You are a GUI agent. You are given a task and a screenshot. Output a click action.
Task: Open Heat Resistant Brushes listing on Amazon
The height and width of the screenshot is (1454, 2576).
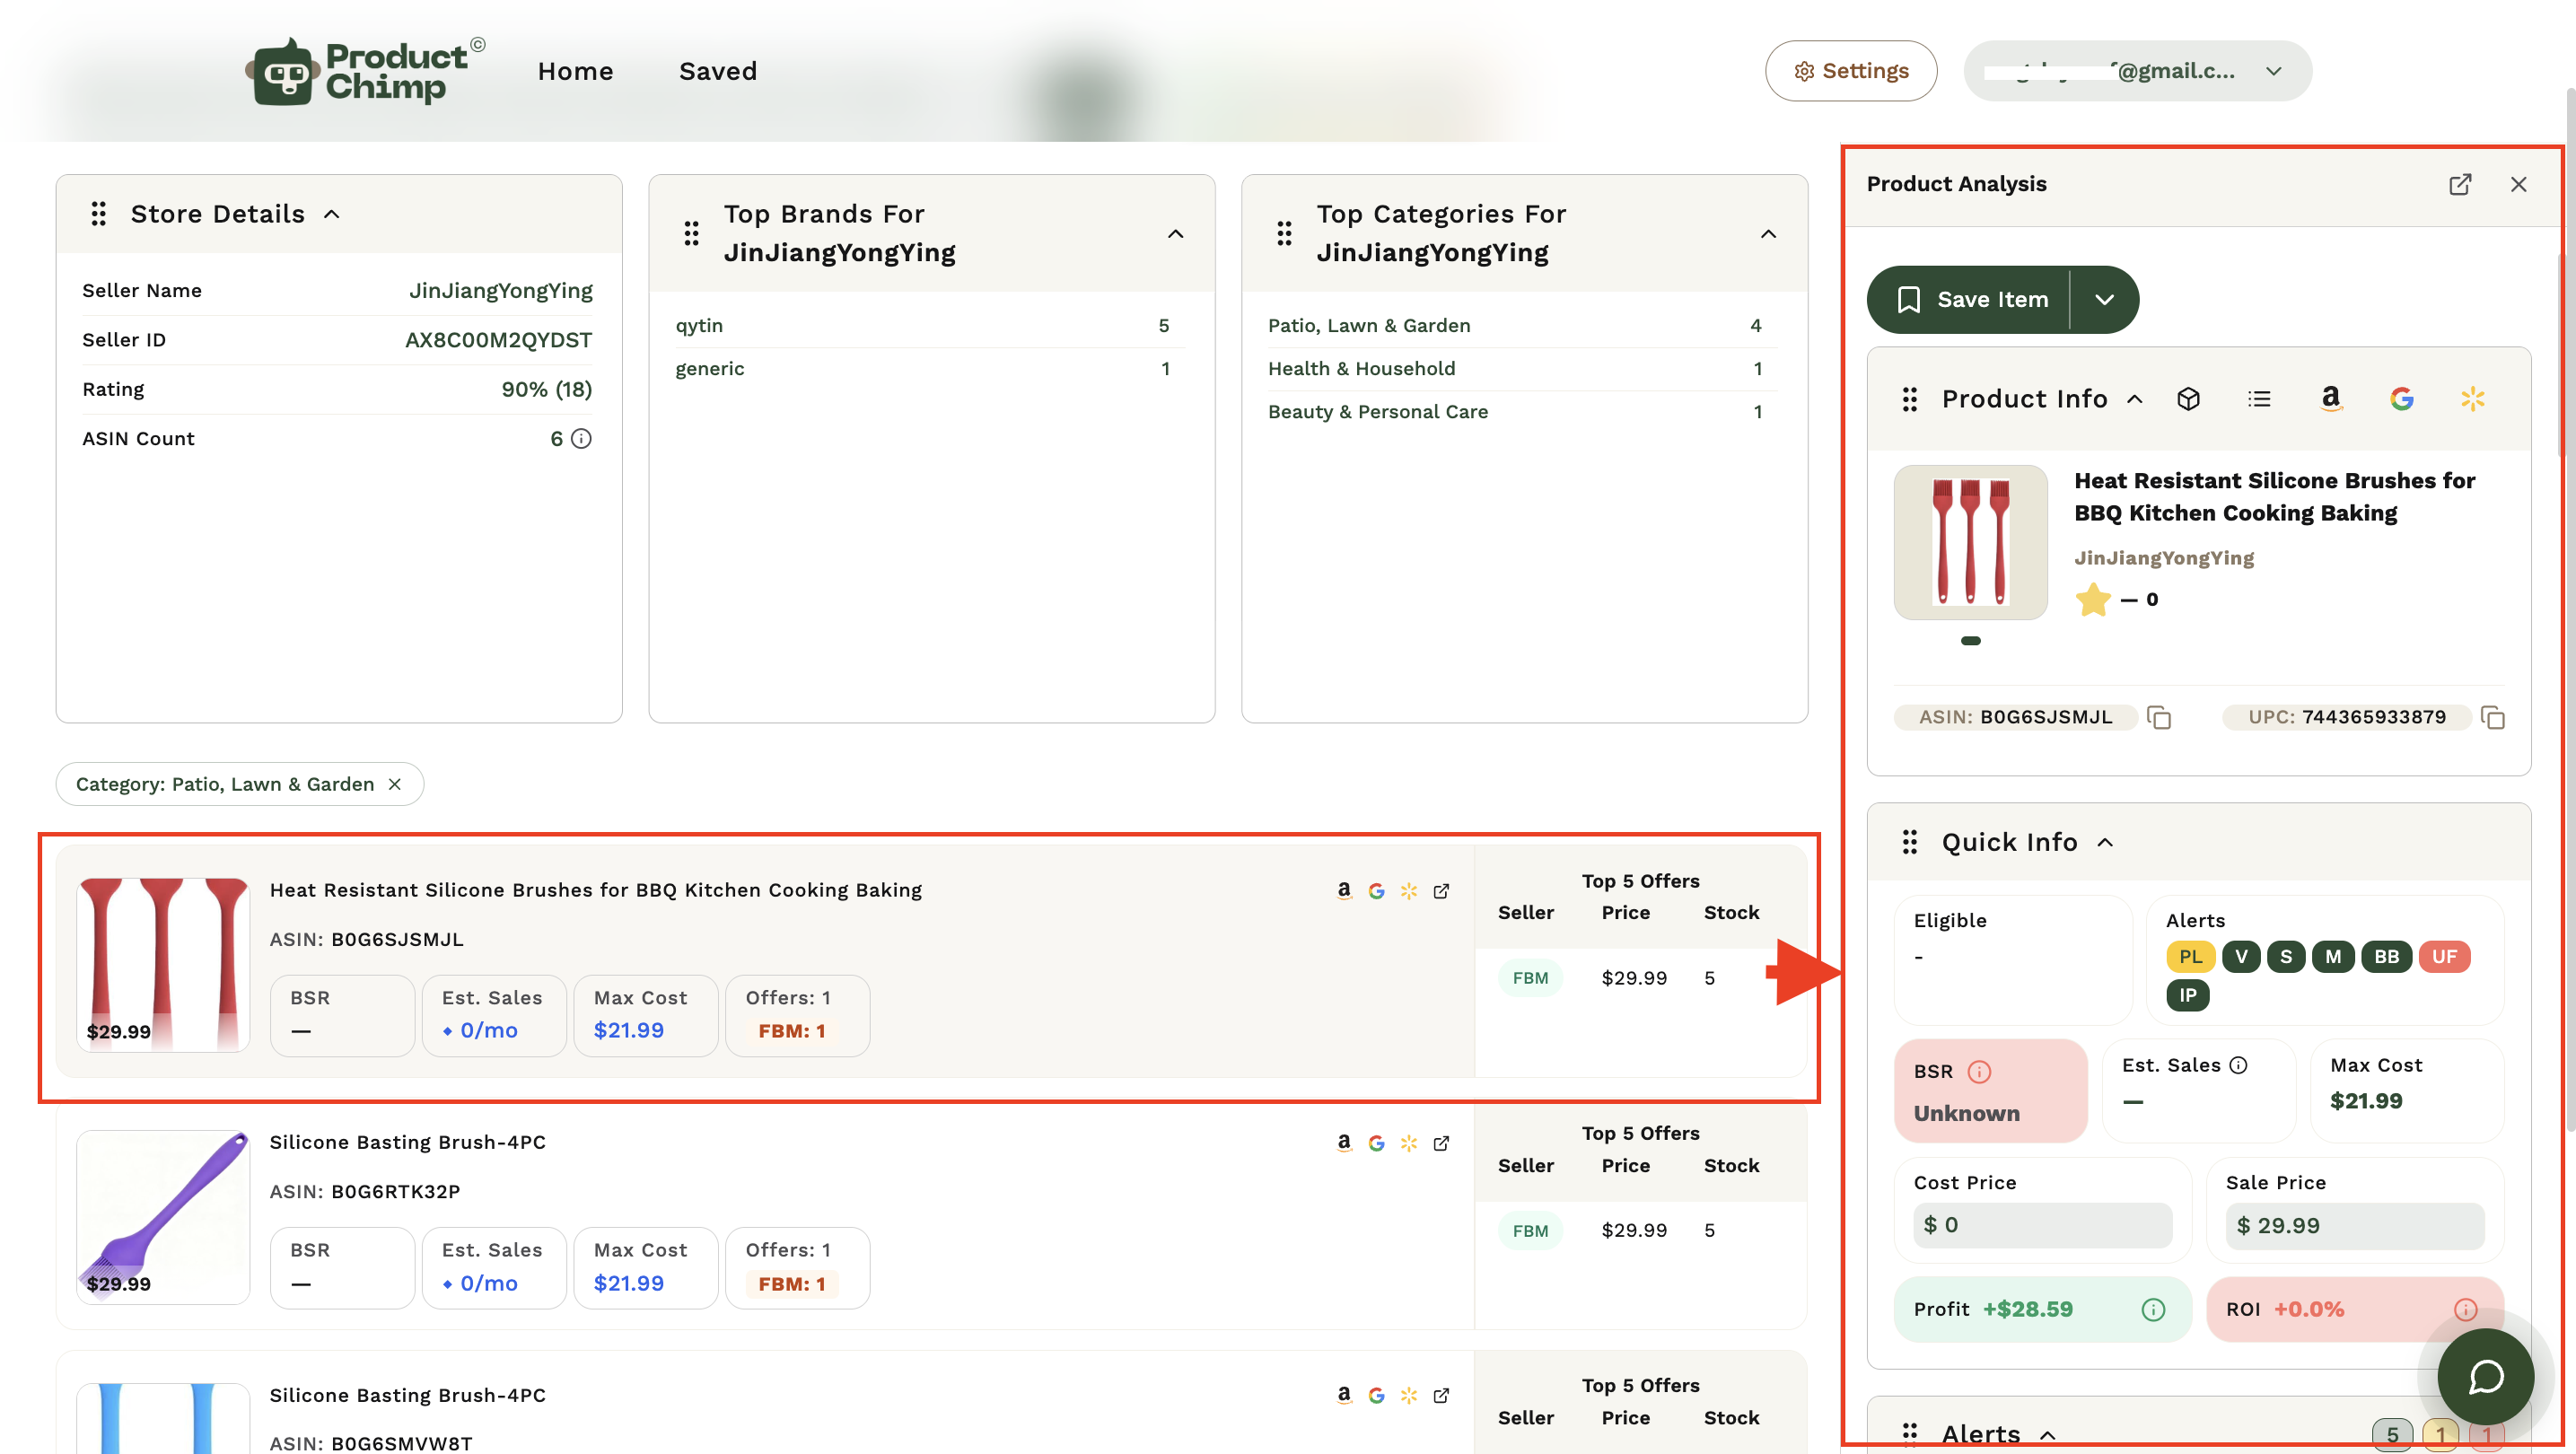click(x=1344, y=891)
